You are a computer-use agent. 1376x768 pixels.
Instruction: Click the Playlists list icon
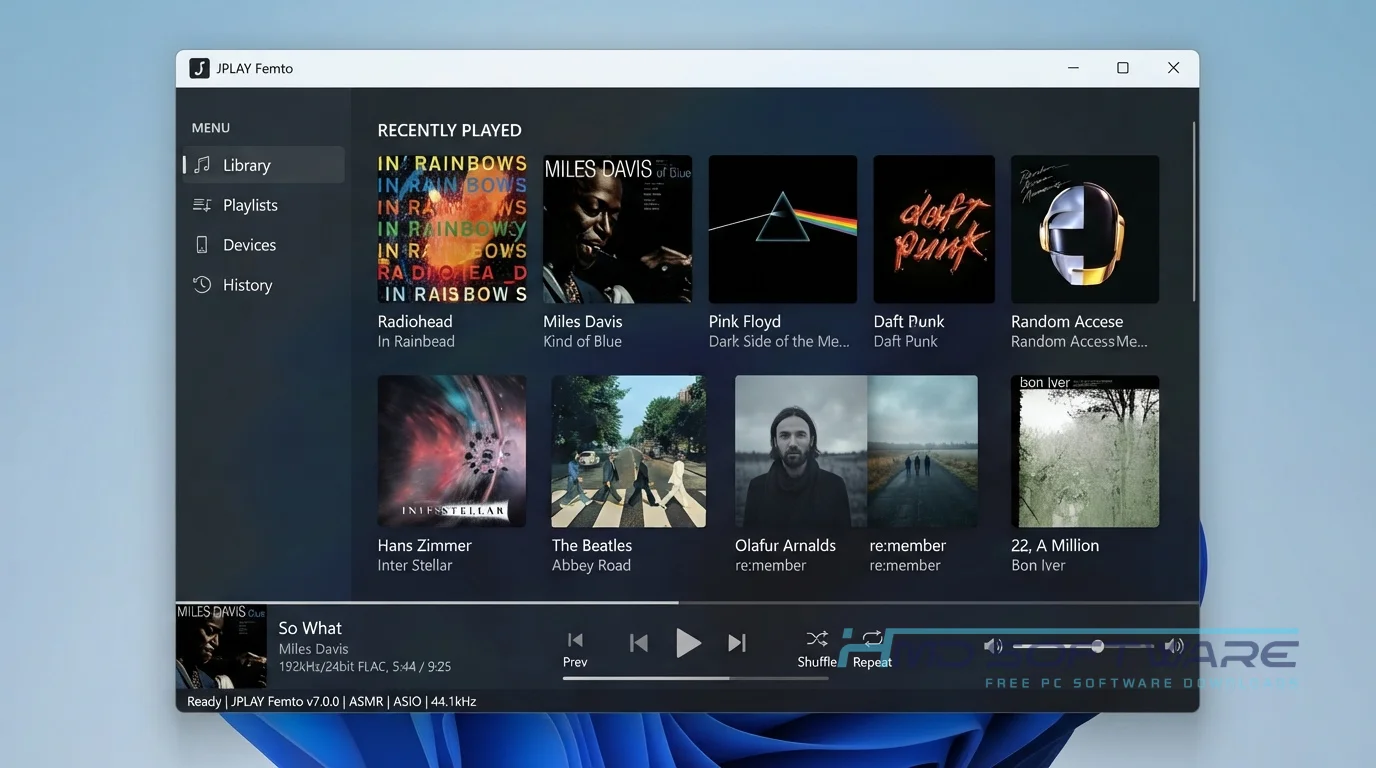pyautogui.click(x=202, y=205)
